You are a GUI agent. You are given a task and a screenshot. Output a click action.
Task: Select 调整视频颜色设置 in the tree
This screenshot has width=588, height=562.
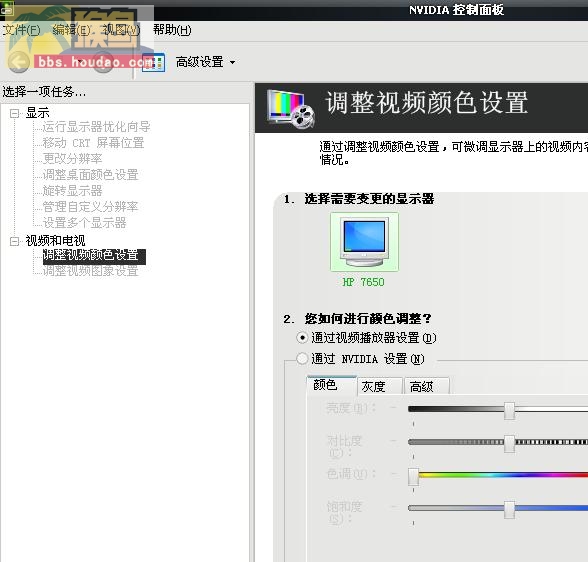pyautogui.click(x=94, y=256)
